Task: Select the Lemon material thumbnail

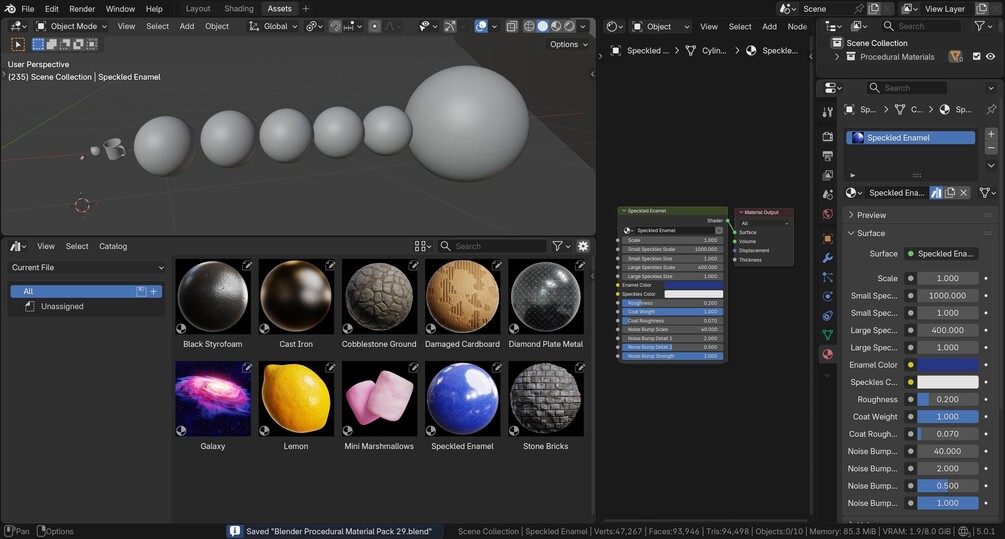Action: pos(296,399)
